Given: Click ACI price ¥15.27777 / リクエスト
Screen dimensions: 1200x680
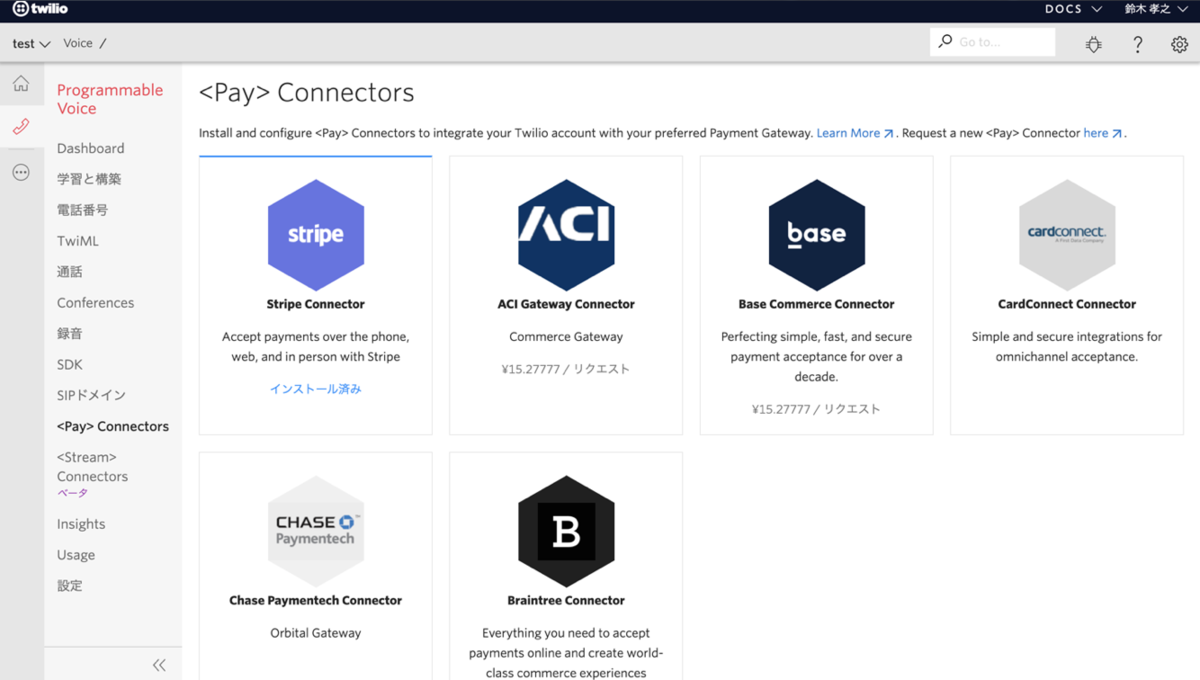Looking at the screenshot, I should 566,369.
